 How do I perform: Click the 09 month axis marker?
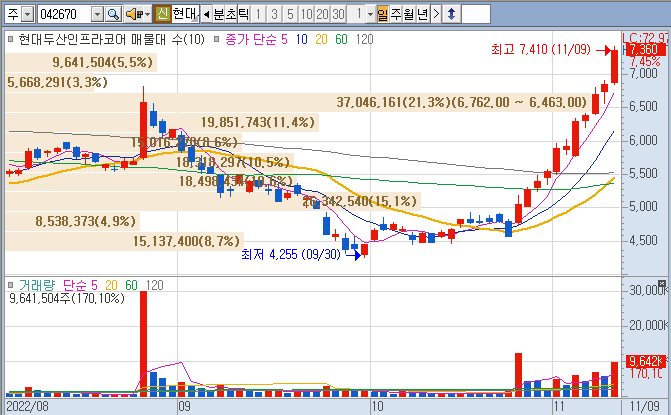tap(184, 406)
